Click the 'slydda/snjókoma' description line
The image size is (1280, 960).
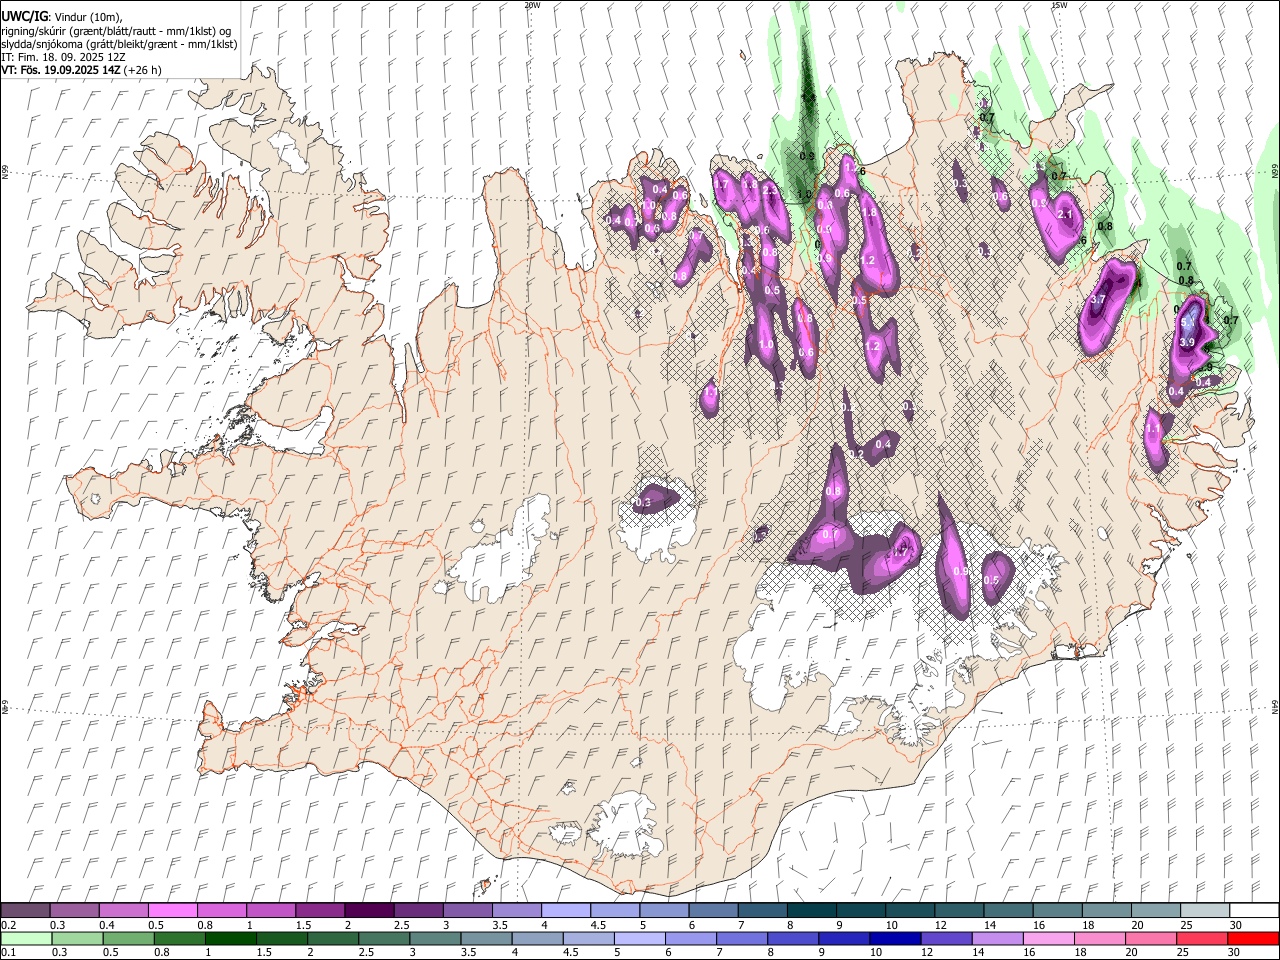(x=119, y=44)
